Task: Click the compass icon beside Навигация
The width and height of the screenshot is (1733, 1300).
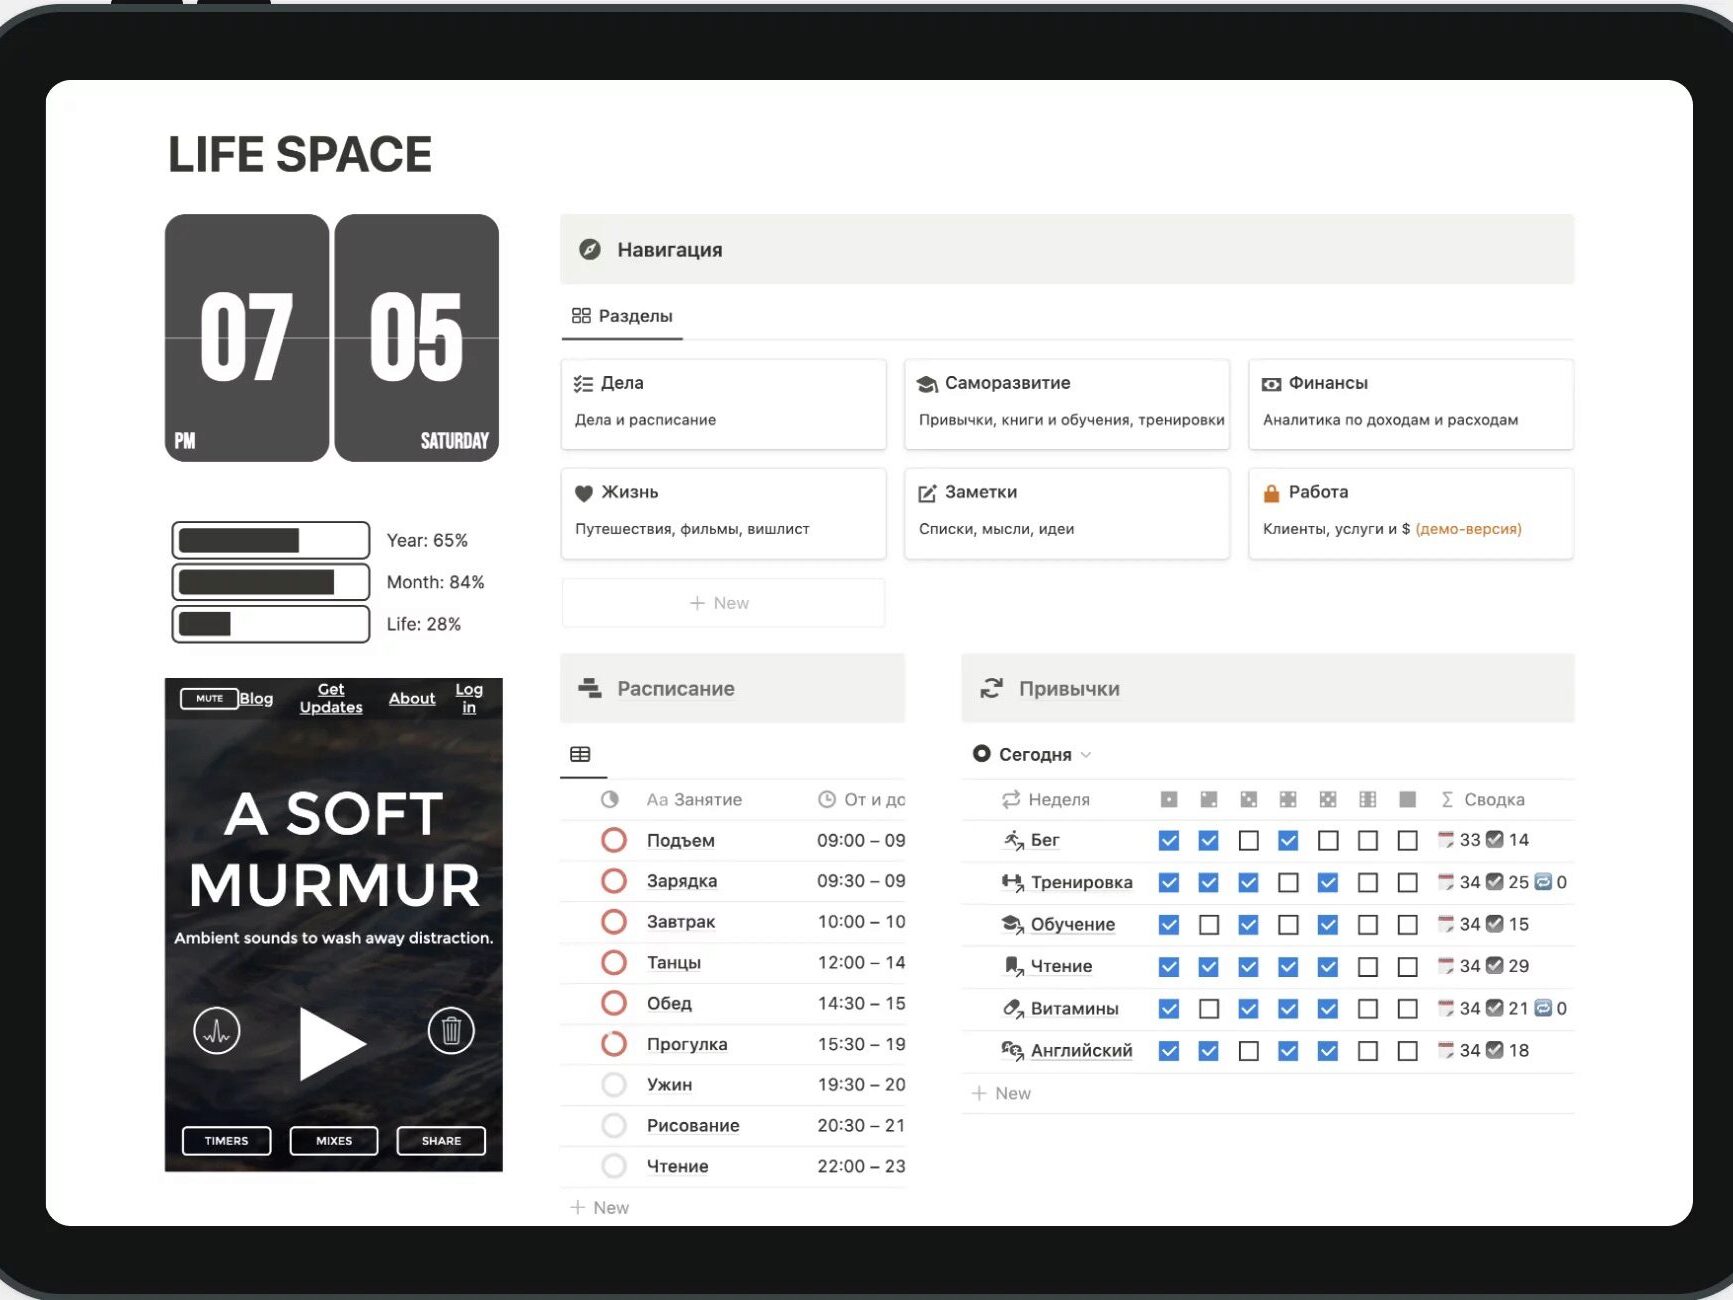Action: click(590, 249)
